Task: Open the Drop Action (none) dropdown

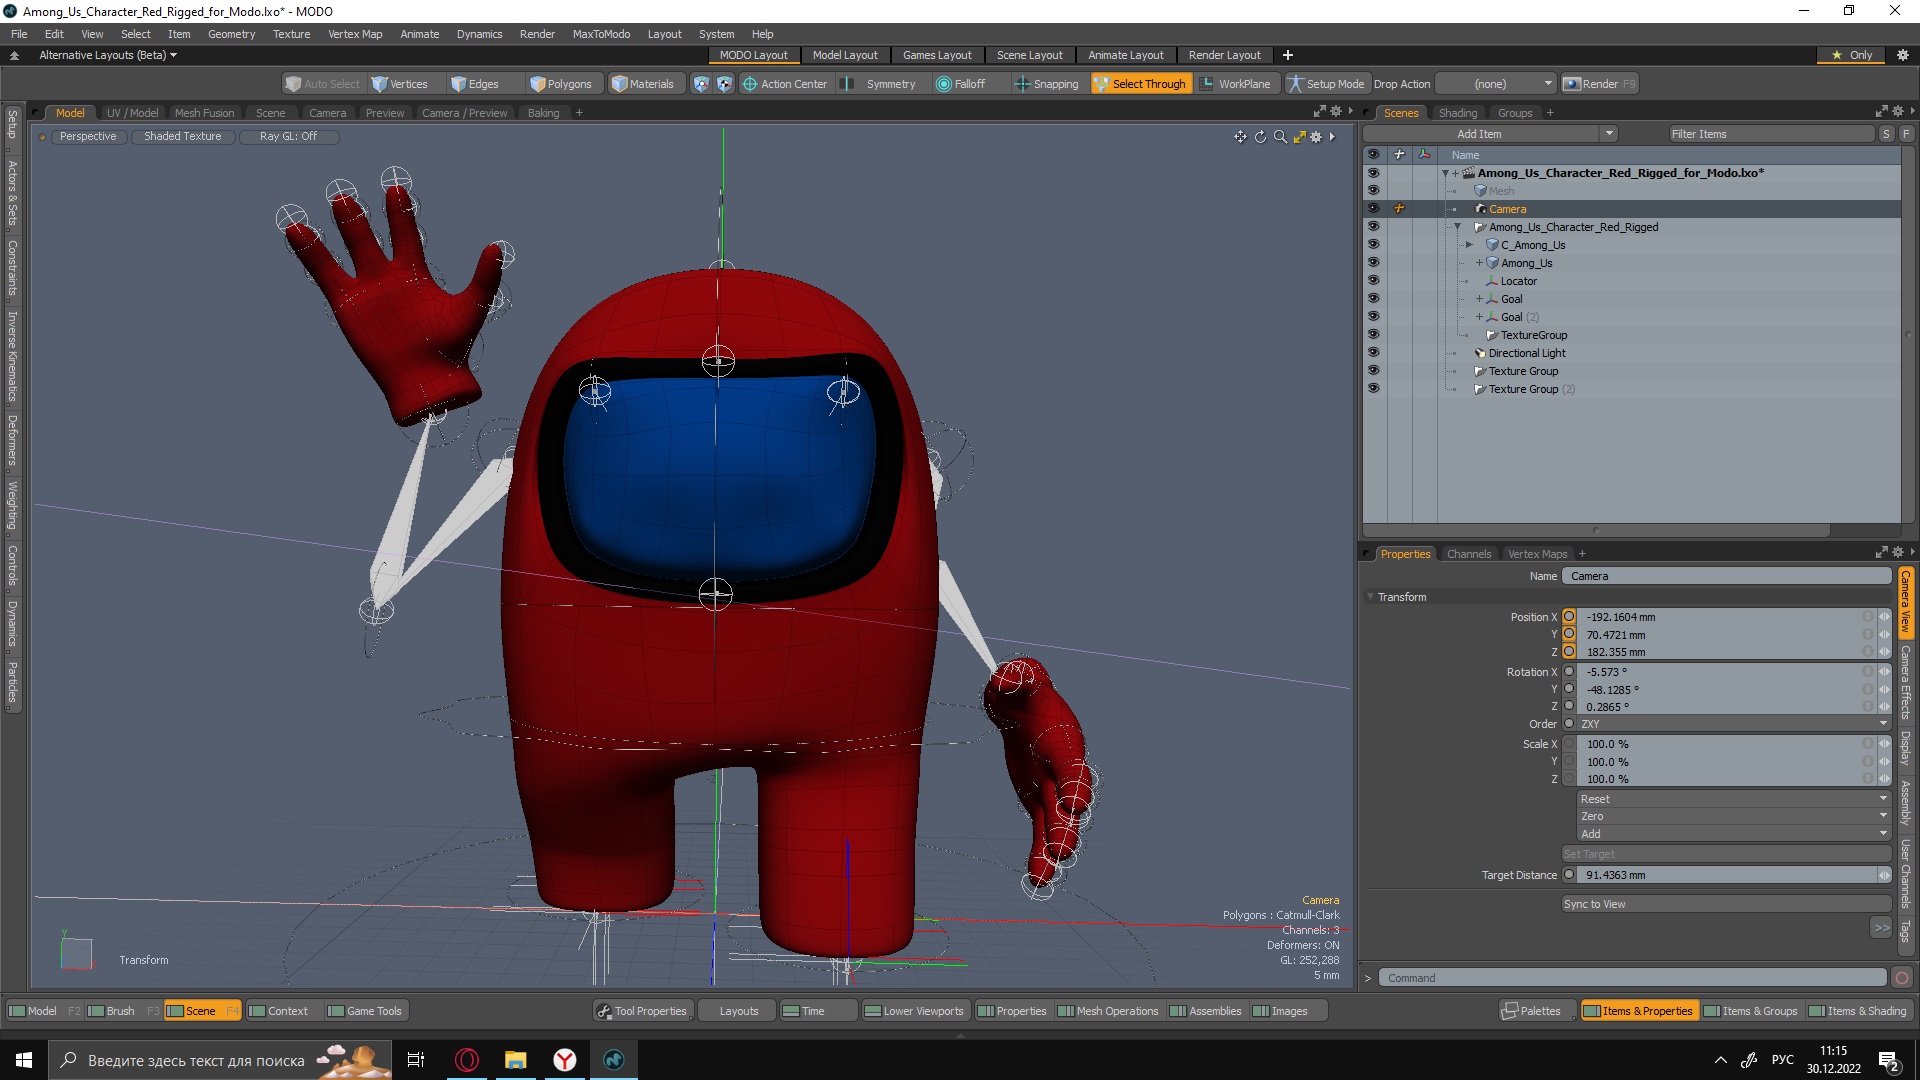Action: (x=1497, y=84)
